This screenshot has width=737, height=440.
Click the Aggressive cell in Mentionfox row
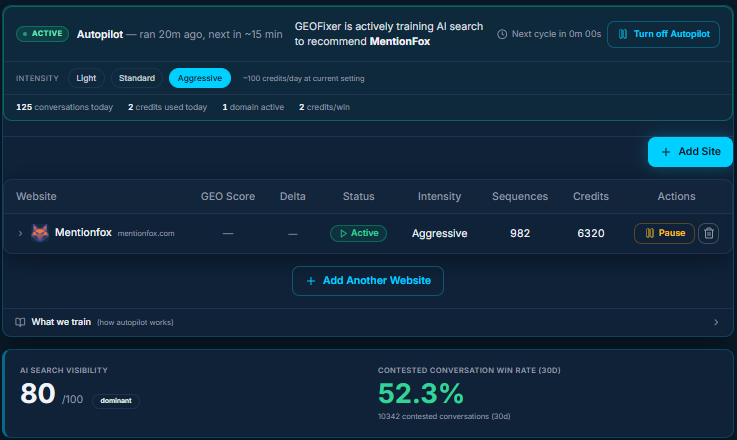[439, 234]
